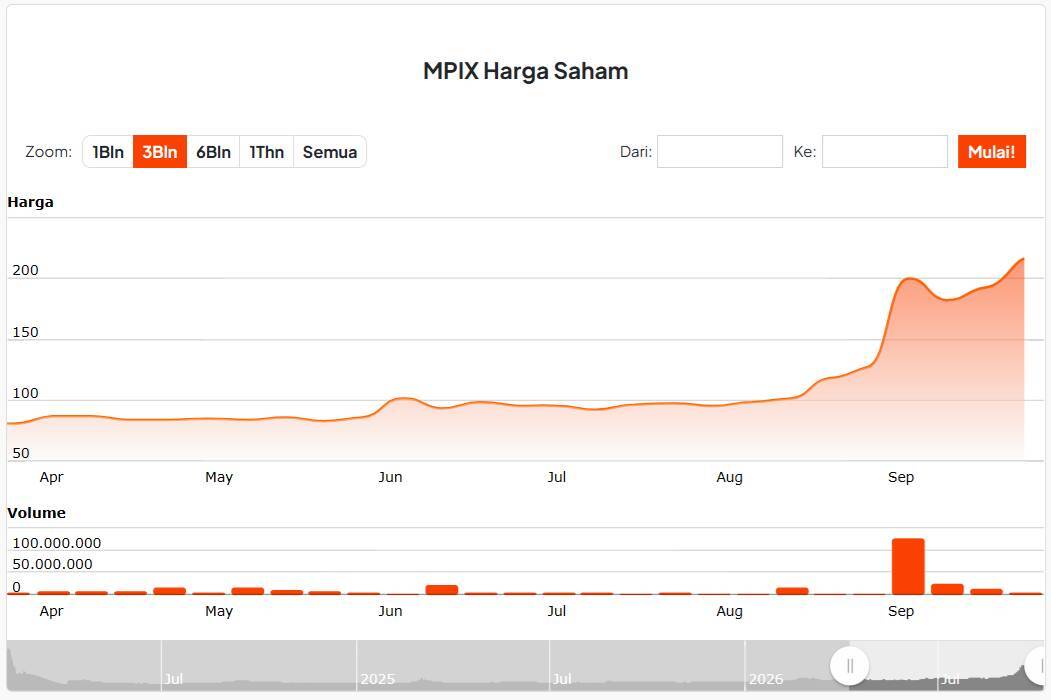Focus the Ke date input field
Screen dimensions: 1051x700
pos(885,152)
